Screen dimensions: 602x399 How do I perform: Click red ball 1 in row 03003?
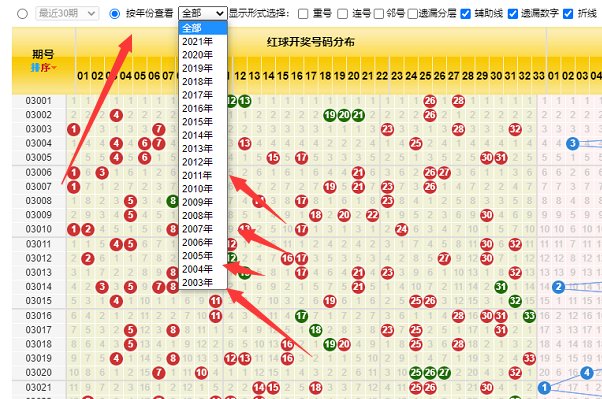click(74, 129)
